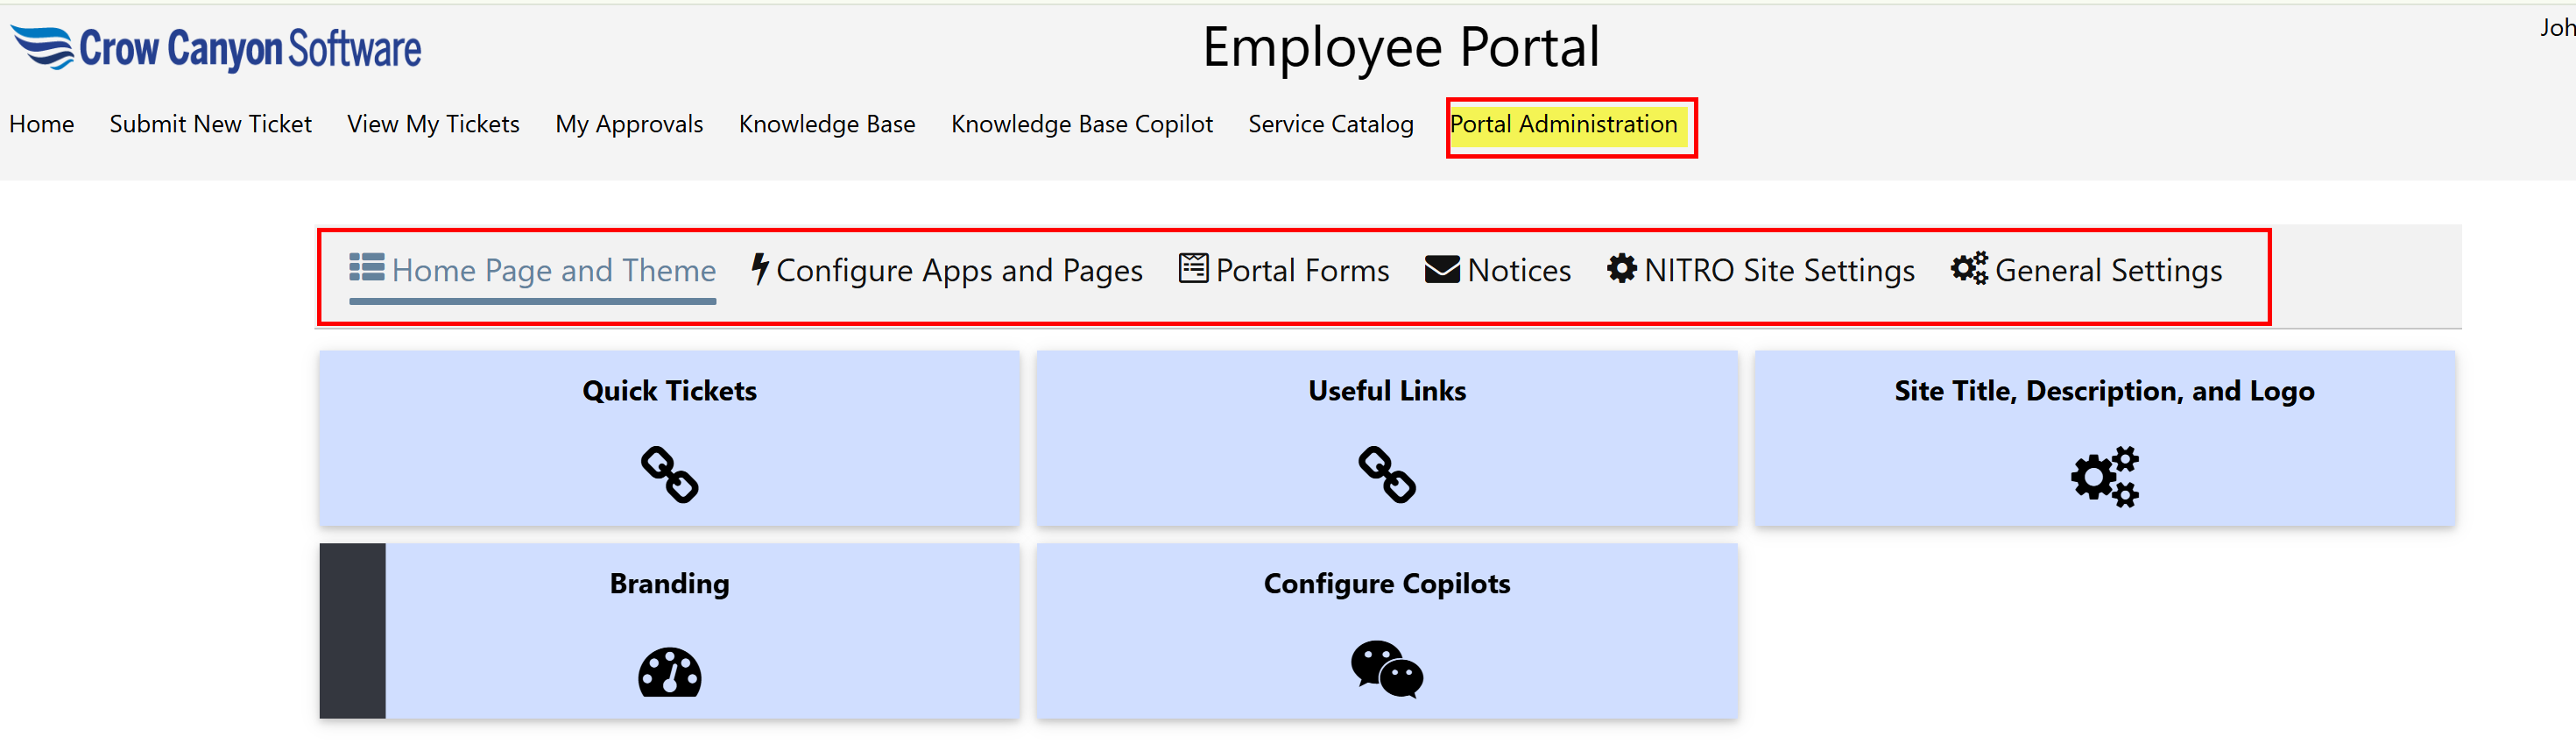Click the form icon beside Portal Forms
This screenshot has width=2576, height=744.
pos(1193,269)
